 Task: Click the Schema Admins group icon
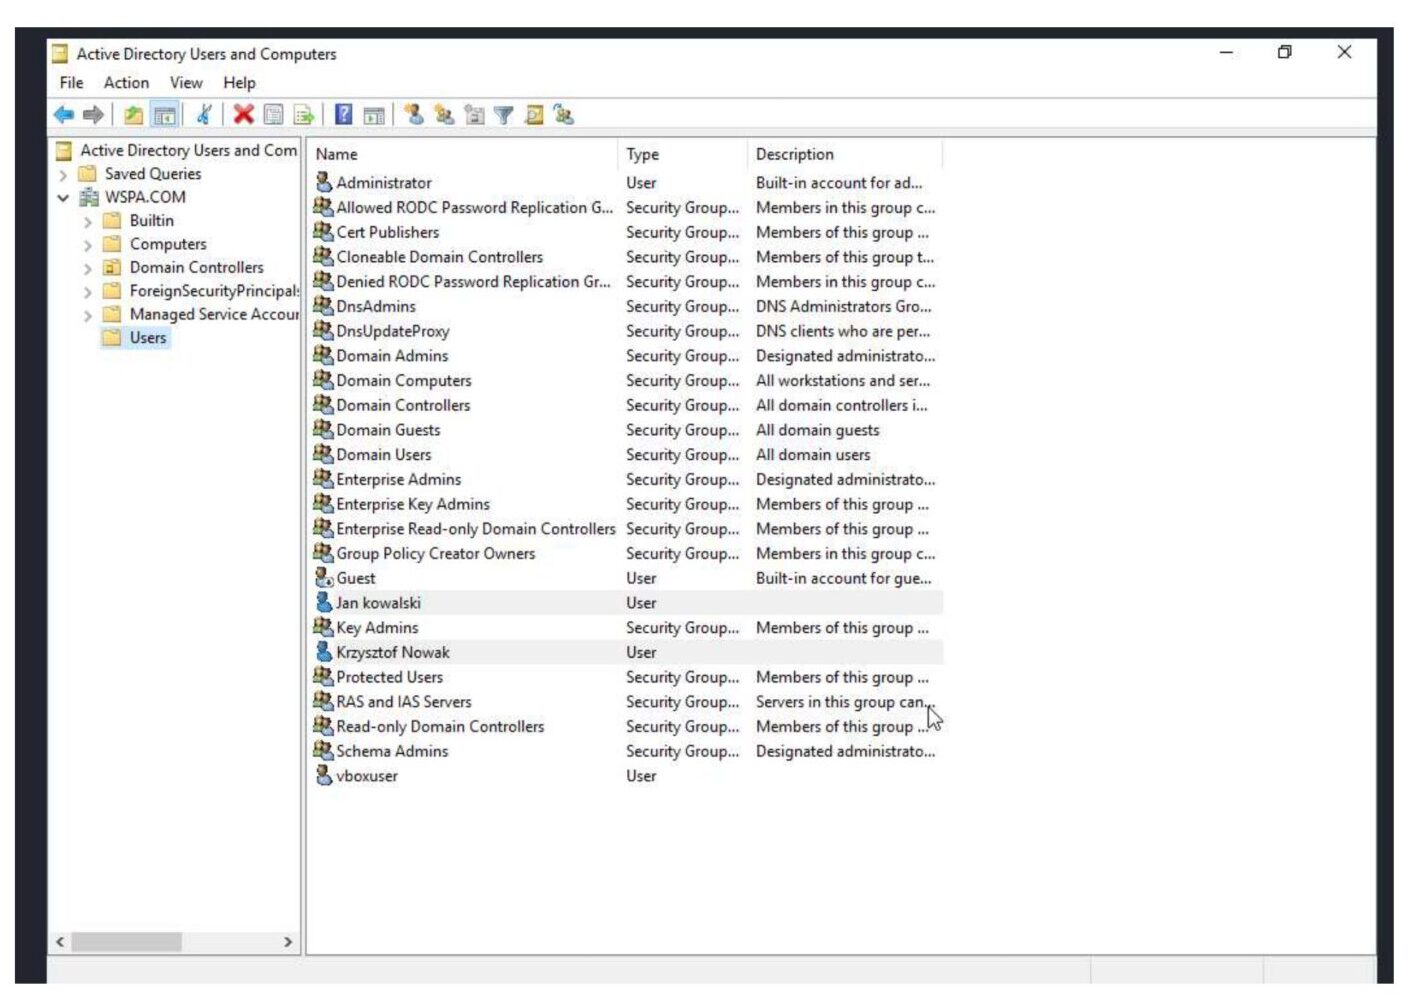323,750
